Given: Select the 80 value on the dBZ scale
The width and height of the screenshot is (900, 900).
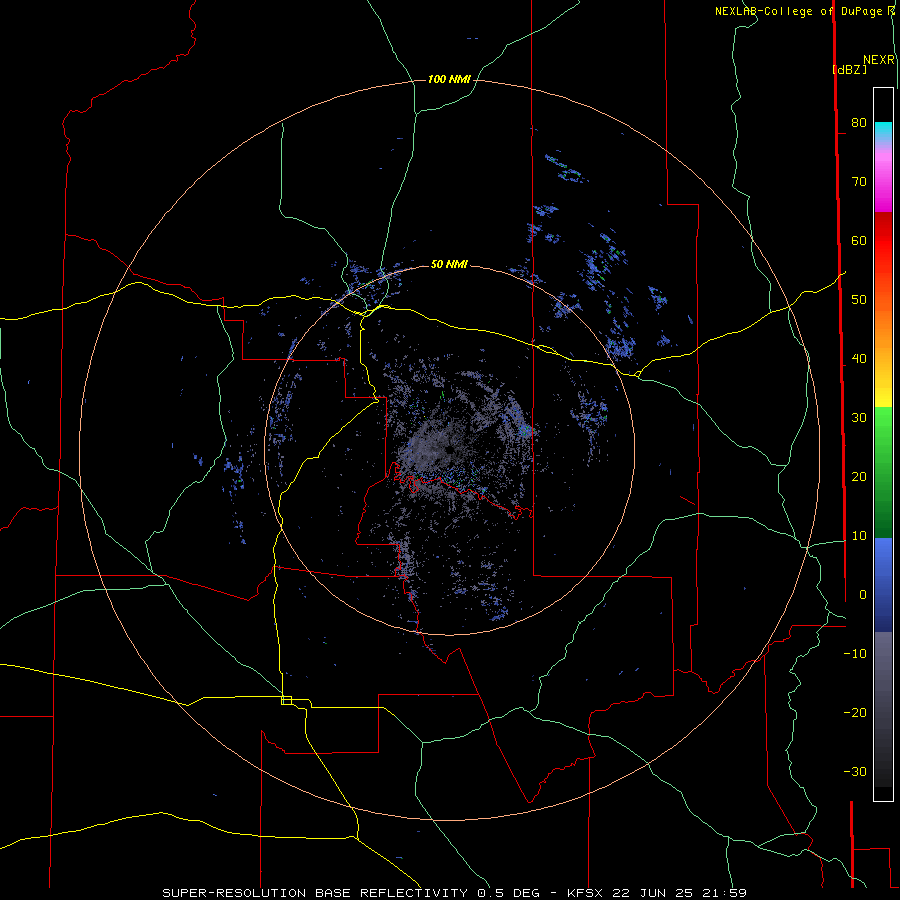Looking at the screenshot, I should click(x=859, y=122).
